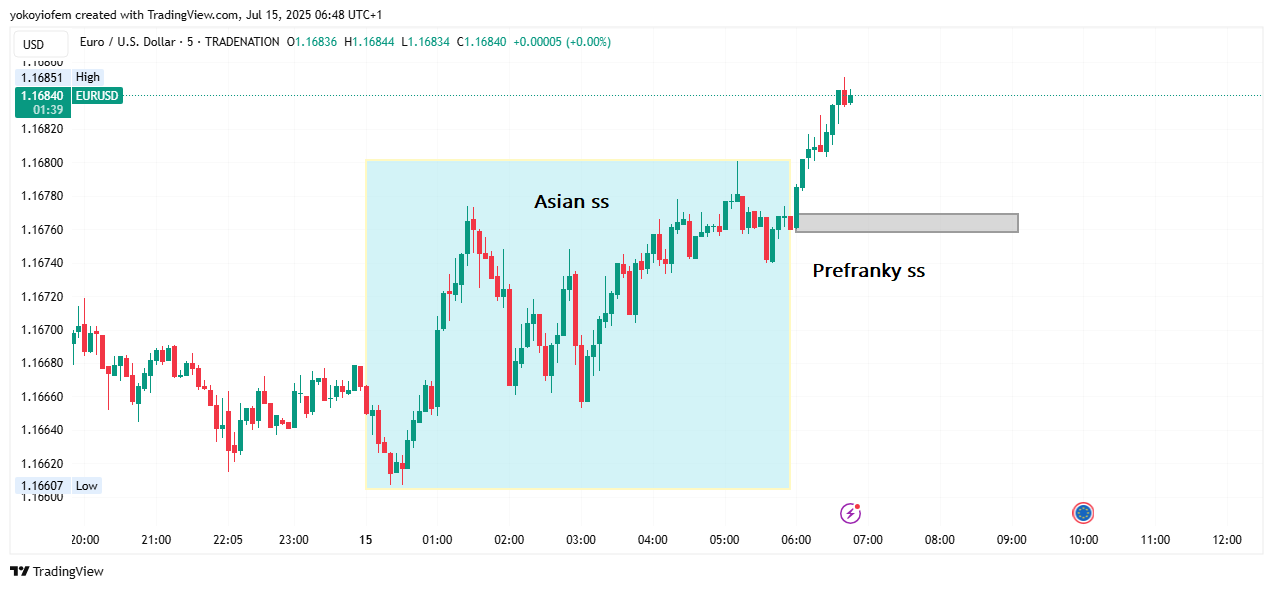Click the purple lightning news icon
Image resolution: width=1273 pixels, height=589 pixels.
tap(850, 513)
